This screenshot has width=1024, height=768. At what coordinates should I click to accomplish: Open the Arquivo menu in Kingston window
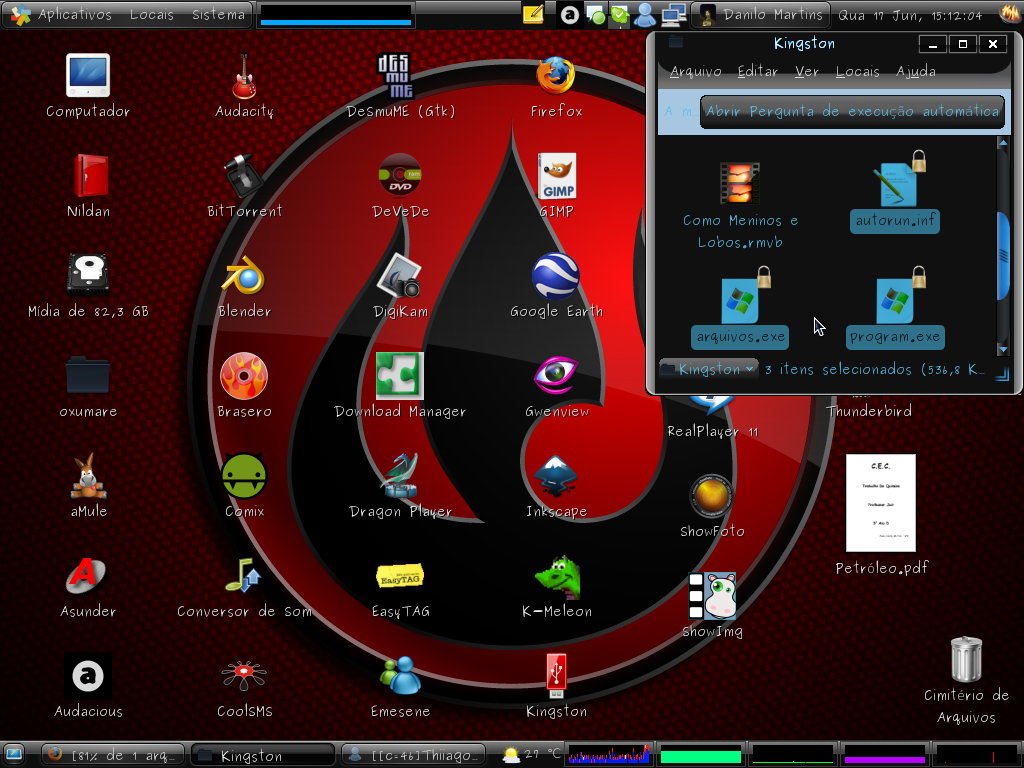coord(696,71)
